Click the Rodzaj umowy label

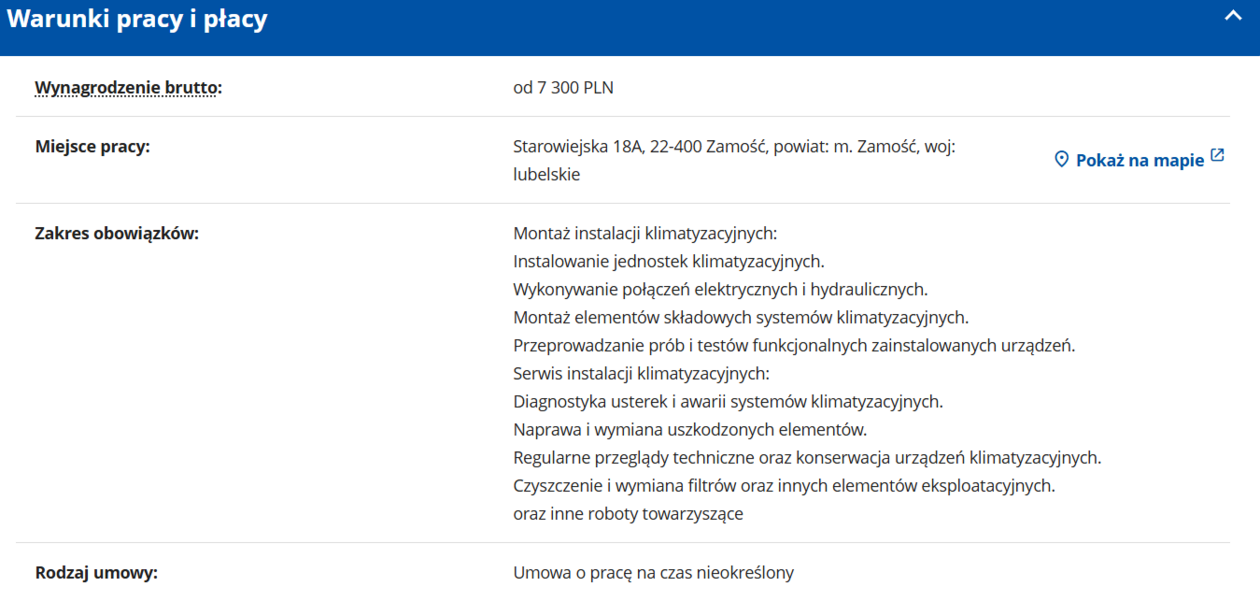97,573
